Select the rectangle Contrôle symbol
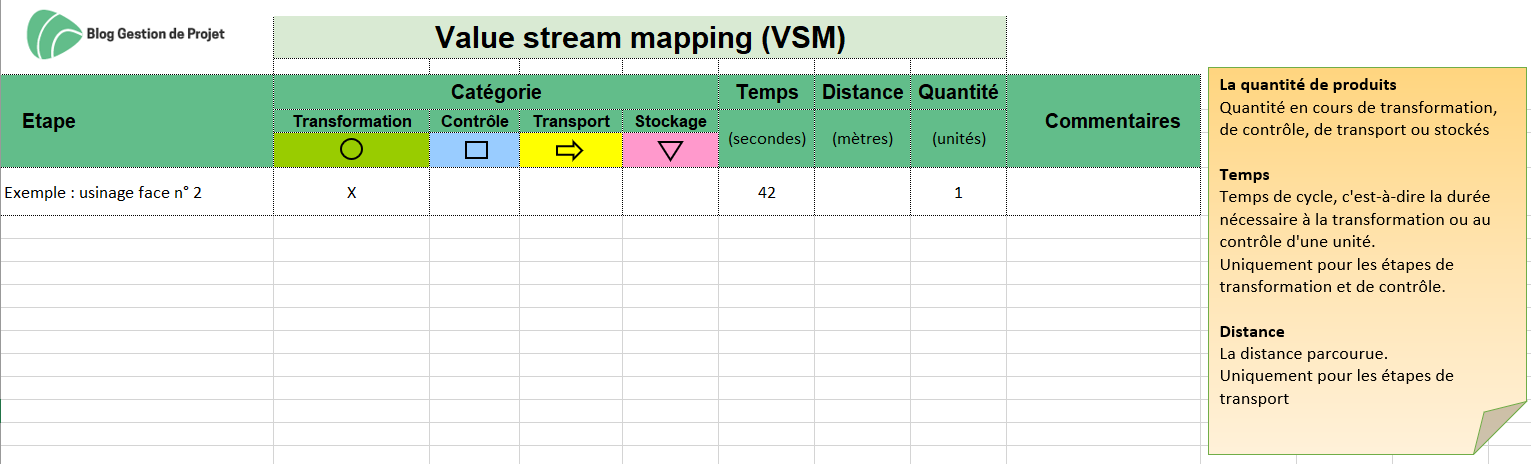 [476, 150]
